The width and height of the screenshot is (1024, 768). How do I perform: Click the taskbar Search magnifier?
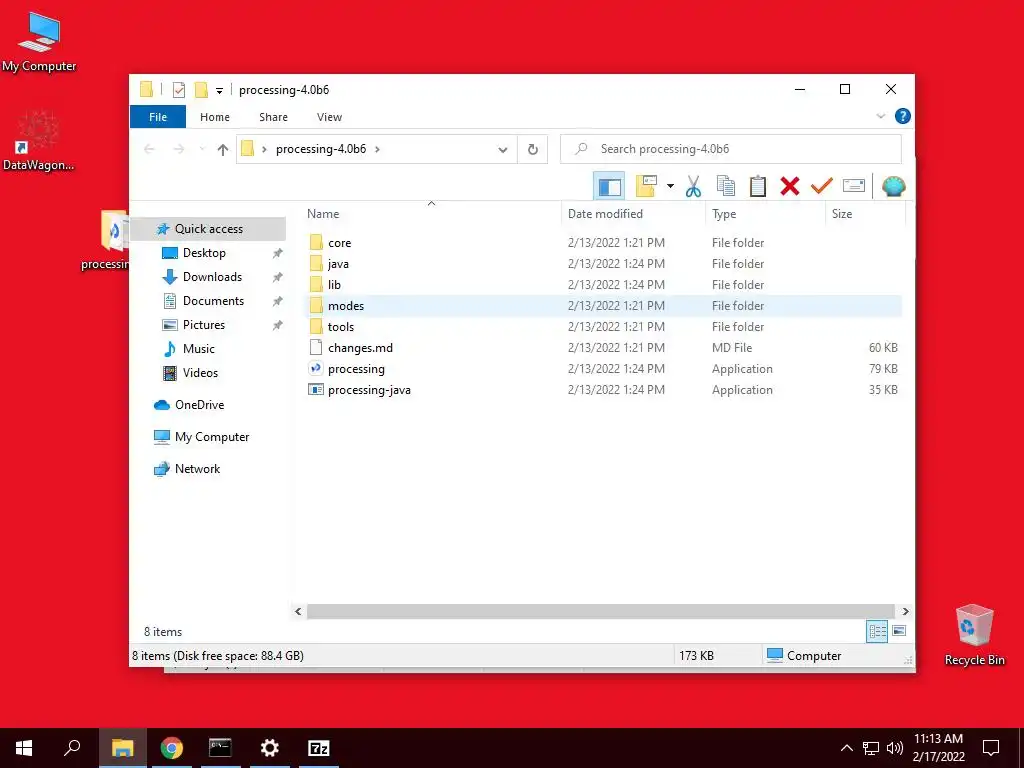[x=72, y=748]
